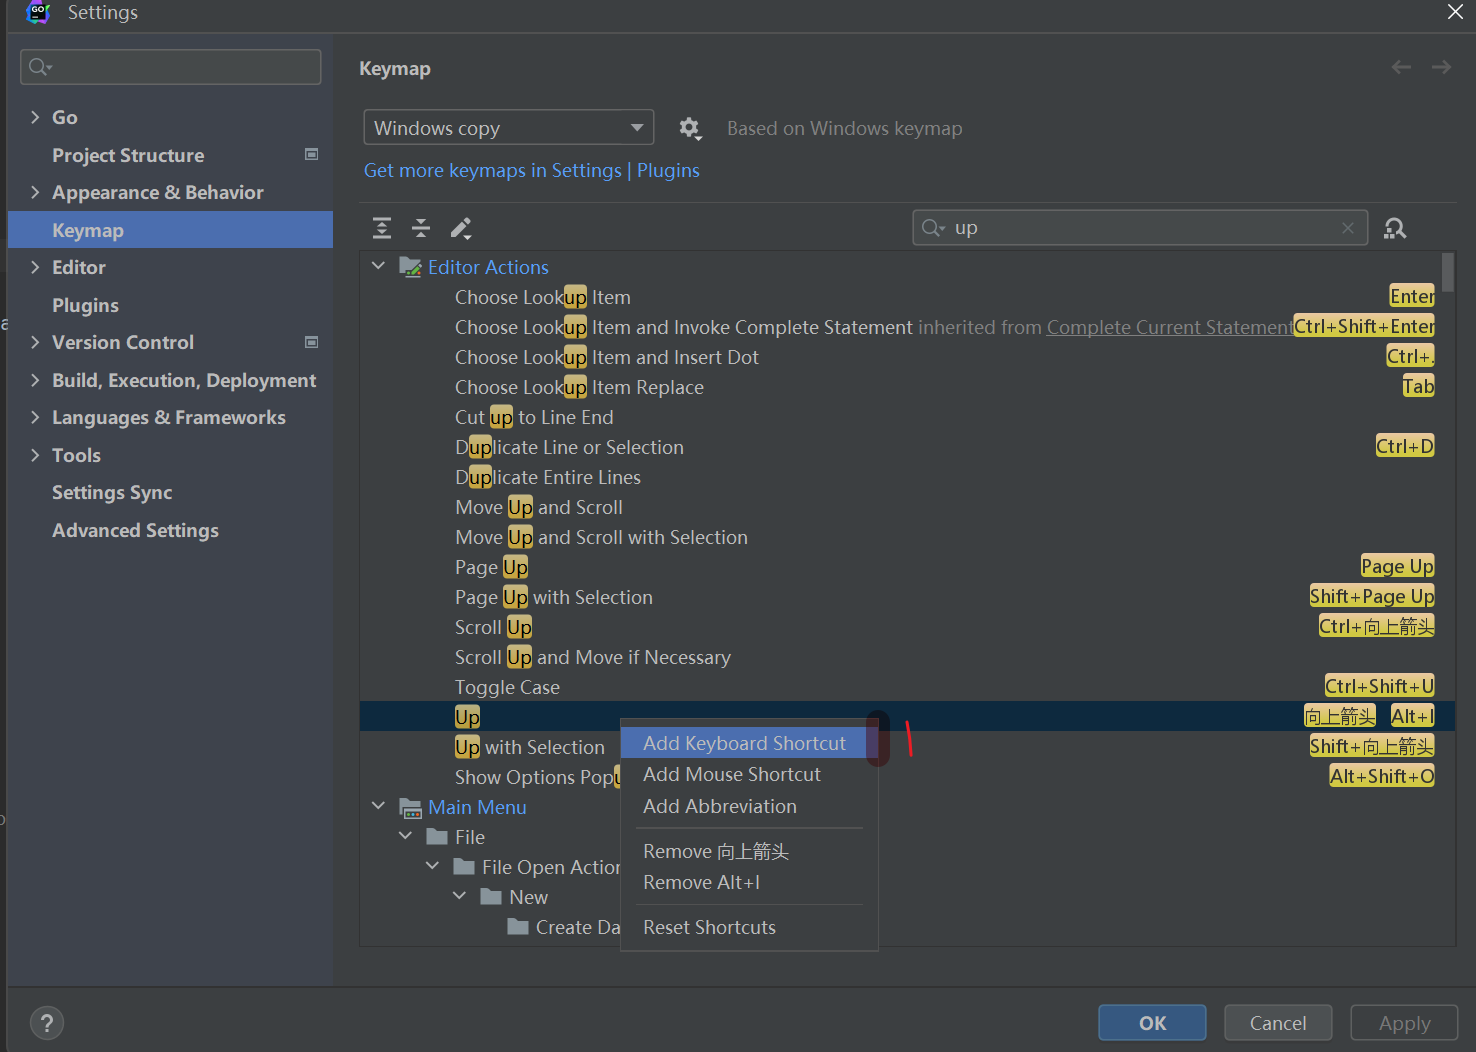Expand the Tools settings section
Image resolution: width=1476 pixels, height=1052 pixels.
point(35,455)
